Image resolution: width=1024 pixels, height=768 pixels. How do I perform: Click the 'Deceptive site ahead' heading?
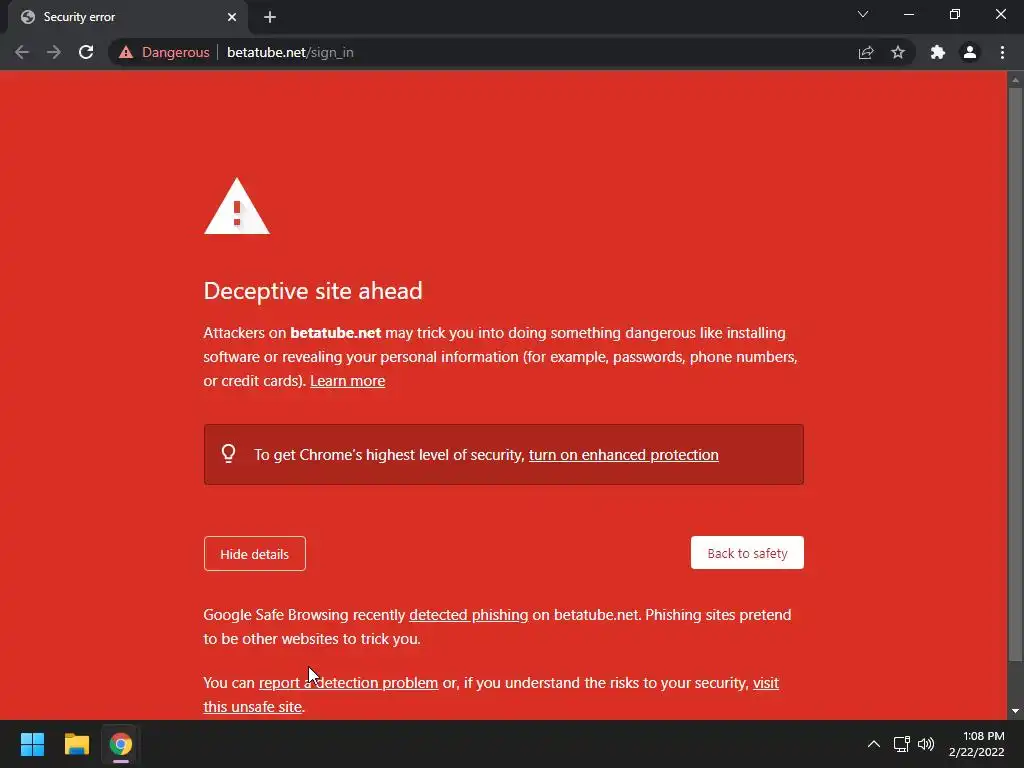tap(313, 291)
